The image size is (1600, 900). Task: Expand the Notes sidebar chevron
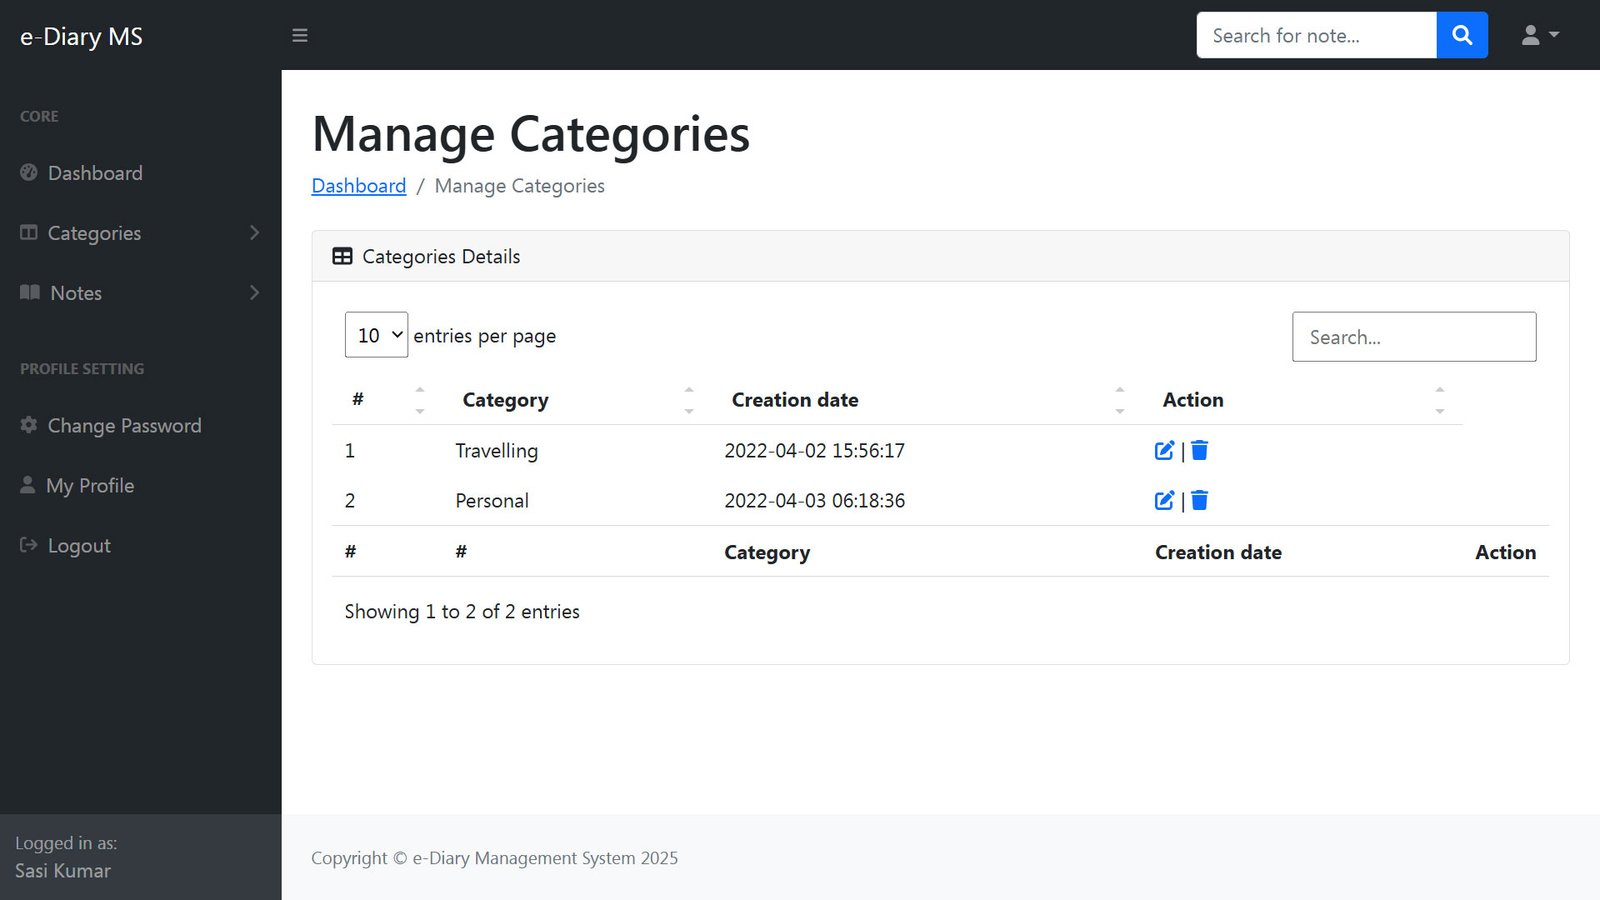pyautogui.click(x=254, y=292)
